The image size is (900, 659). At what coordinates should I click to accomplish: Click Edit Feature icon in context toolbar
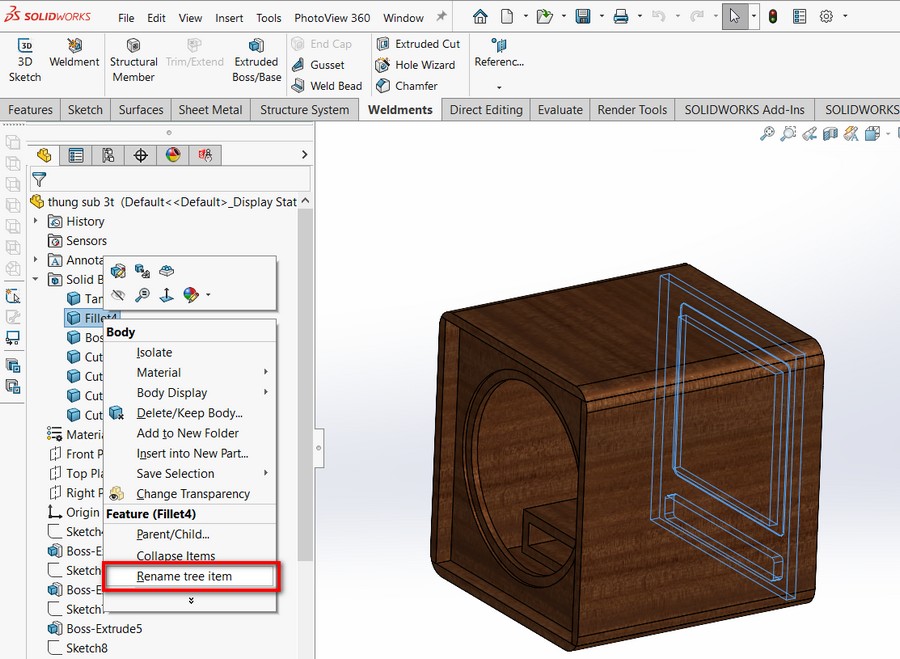pos(118,270)
